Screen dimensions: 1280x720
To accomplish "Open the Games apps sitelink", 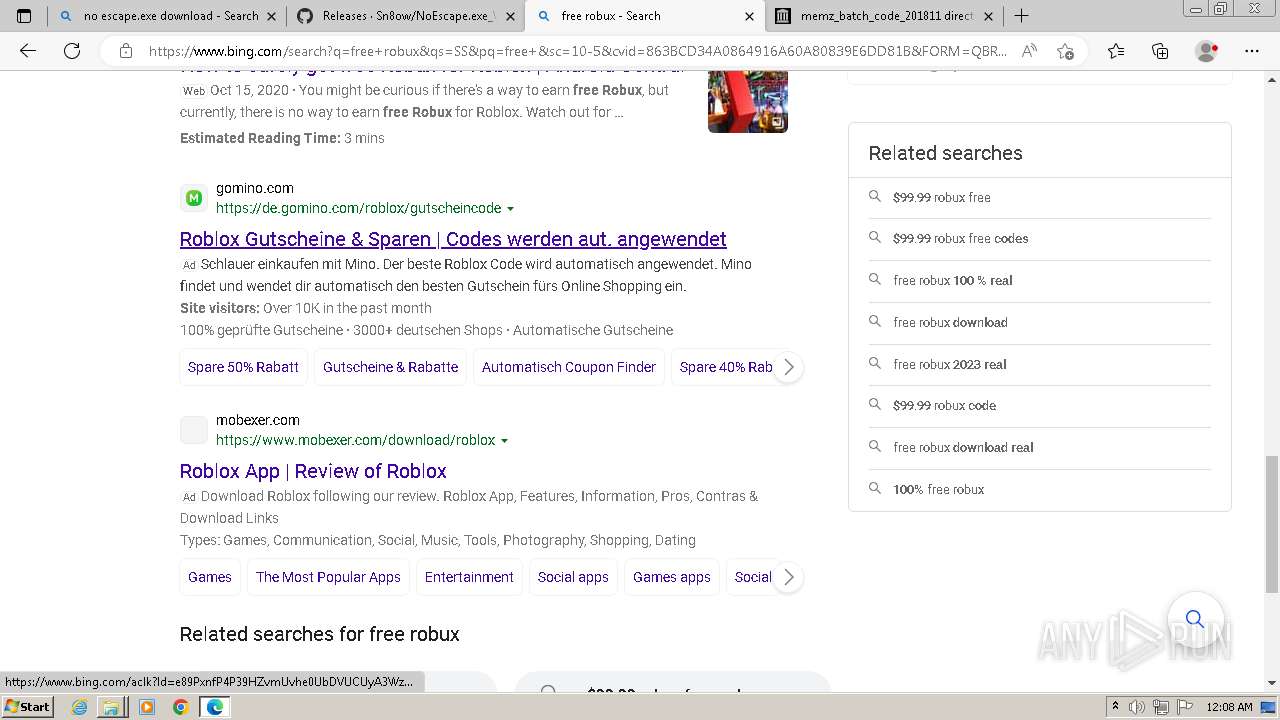I will tap(672, 577).
